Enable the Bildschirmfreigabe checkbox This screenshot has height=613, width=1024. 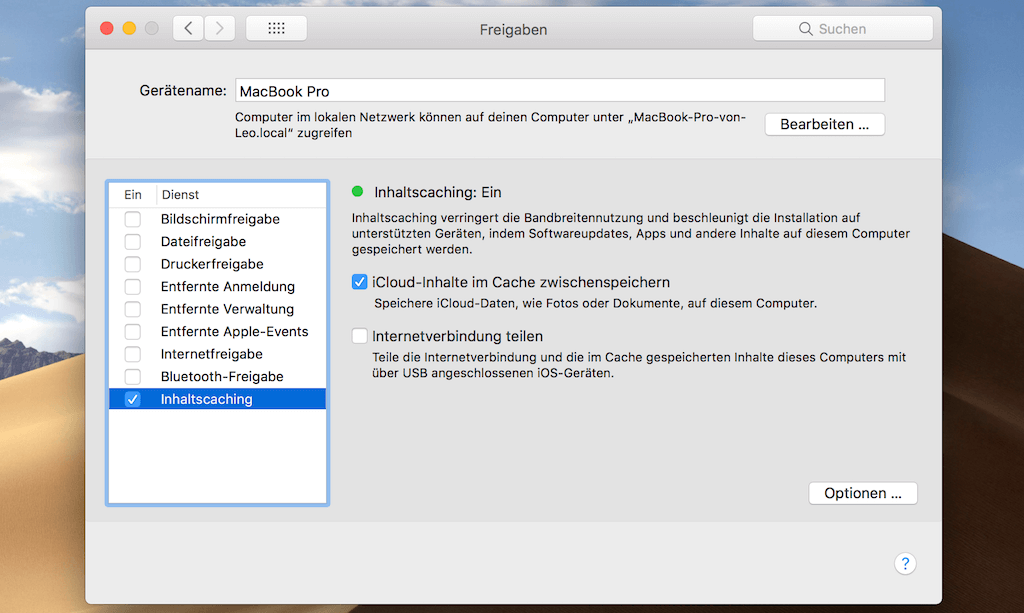pos(133,219)
